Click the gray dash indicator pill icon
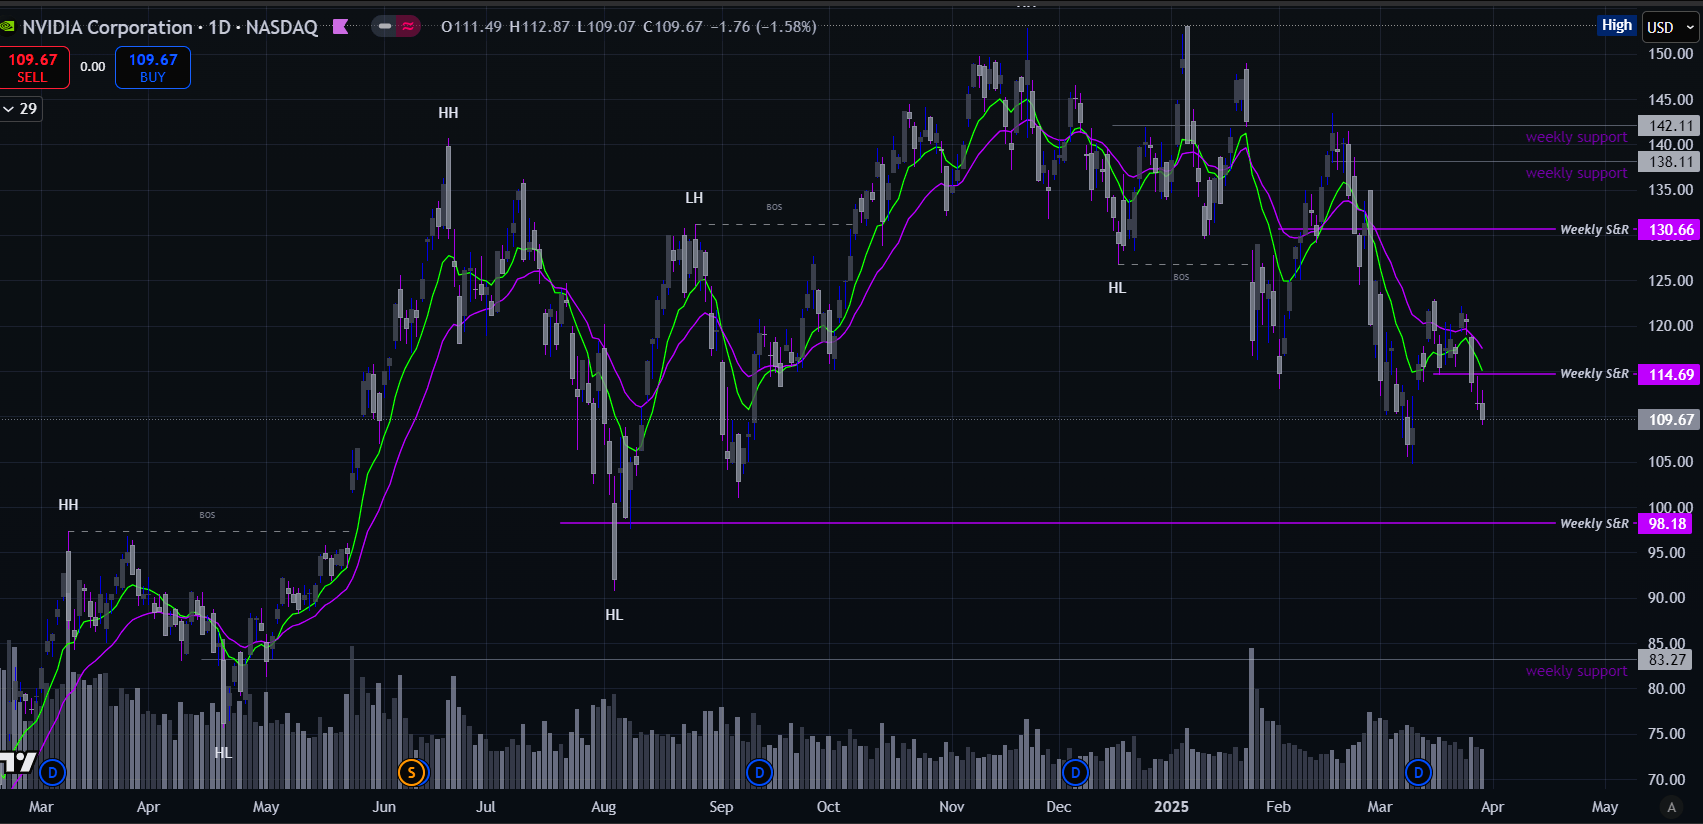Image resolution: width=1703 pixels, height=824 pixels. pos(385,27)
